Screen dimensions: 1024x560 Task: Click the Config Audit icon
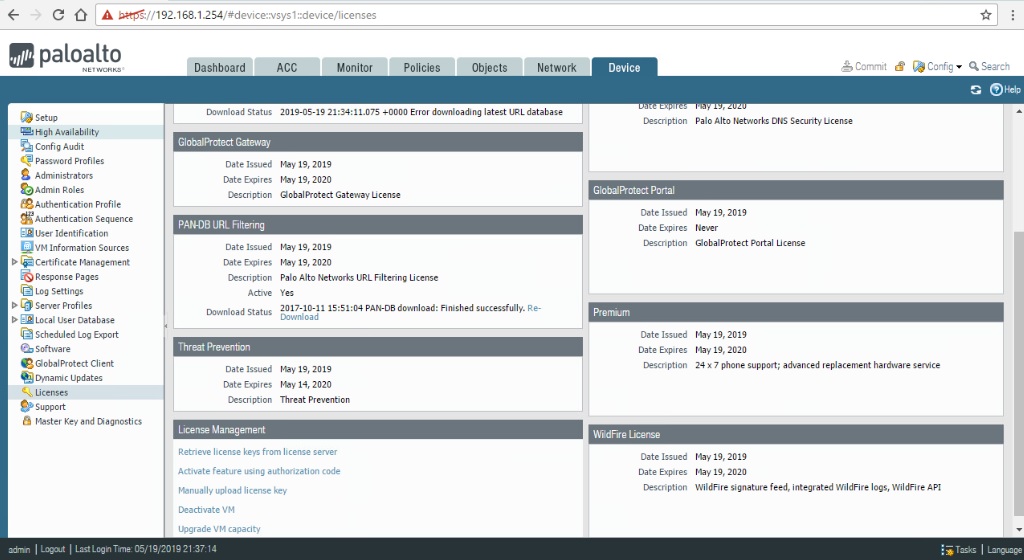click(x=26, y=146)
